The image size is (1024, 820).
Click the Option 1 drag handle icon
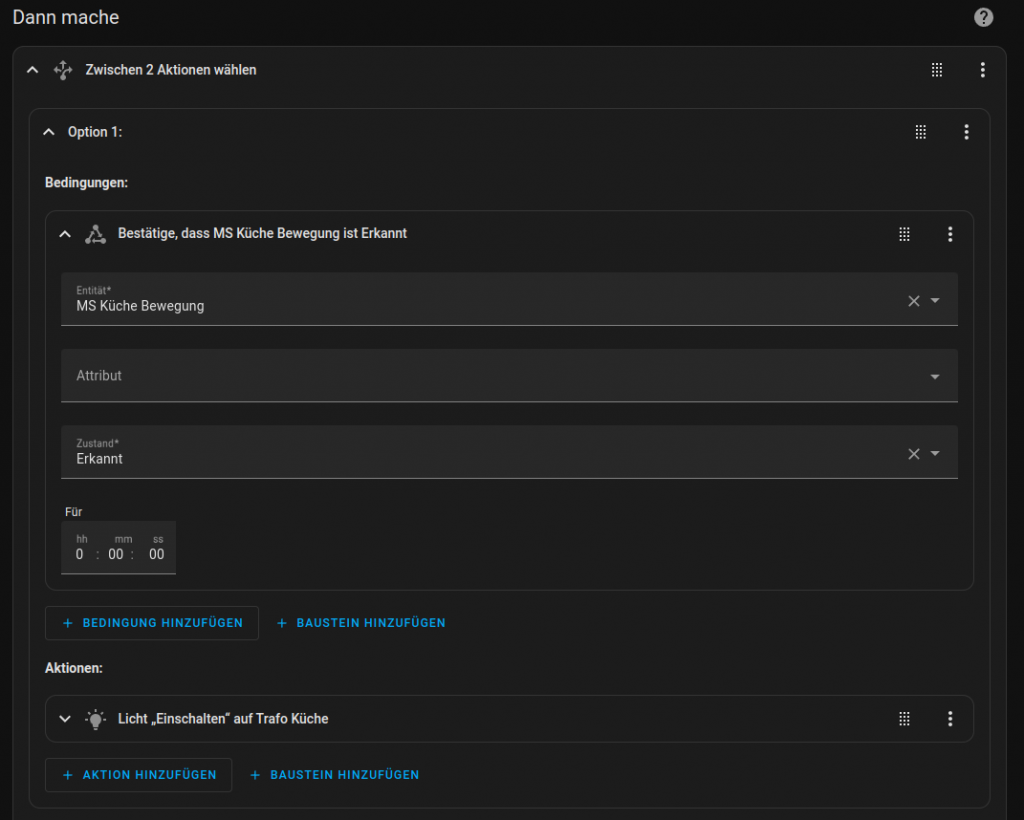(921, 132)
